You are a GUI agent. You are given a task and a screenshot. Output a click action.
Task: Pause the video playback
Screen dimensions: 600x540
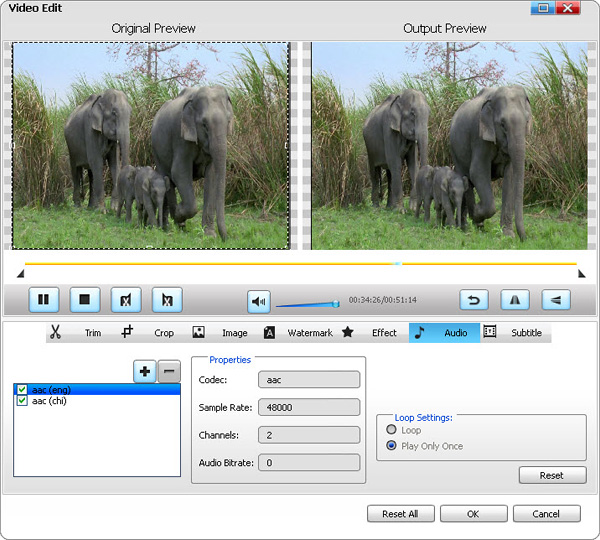[44, 300]
